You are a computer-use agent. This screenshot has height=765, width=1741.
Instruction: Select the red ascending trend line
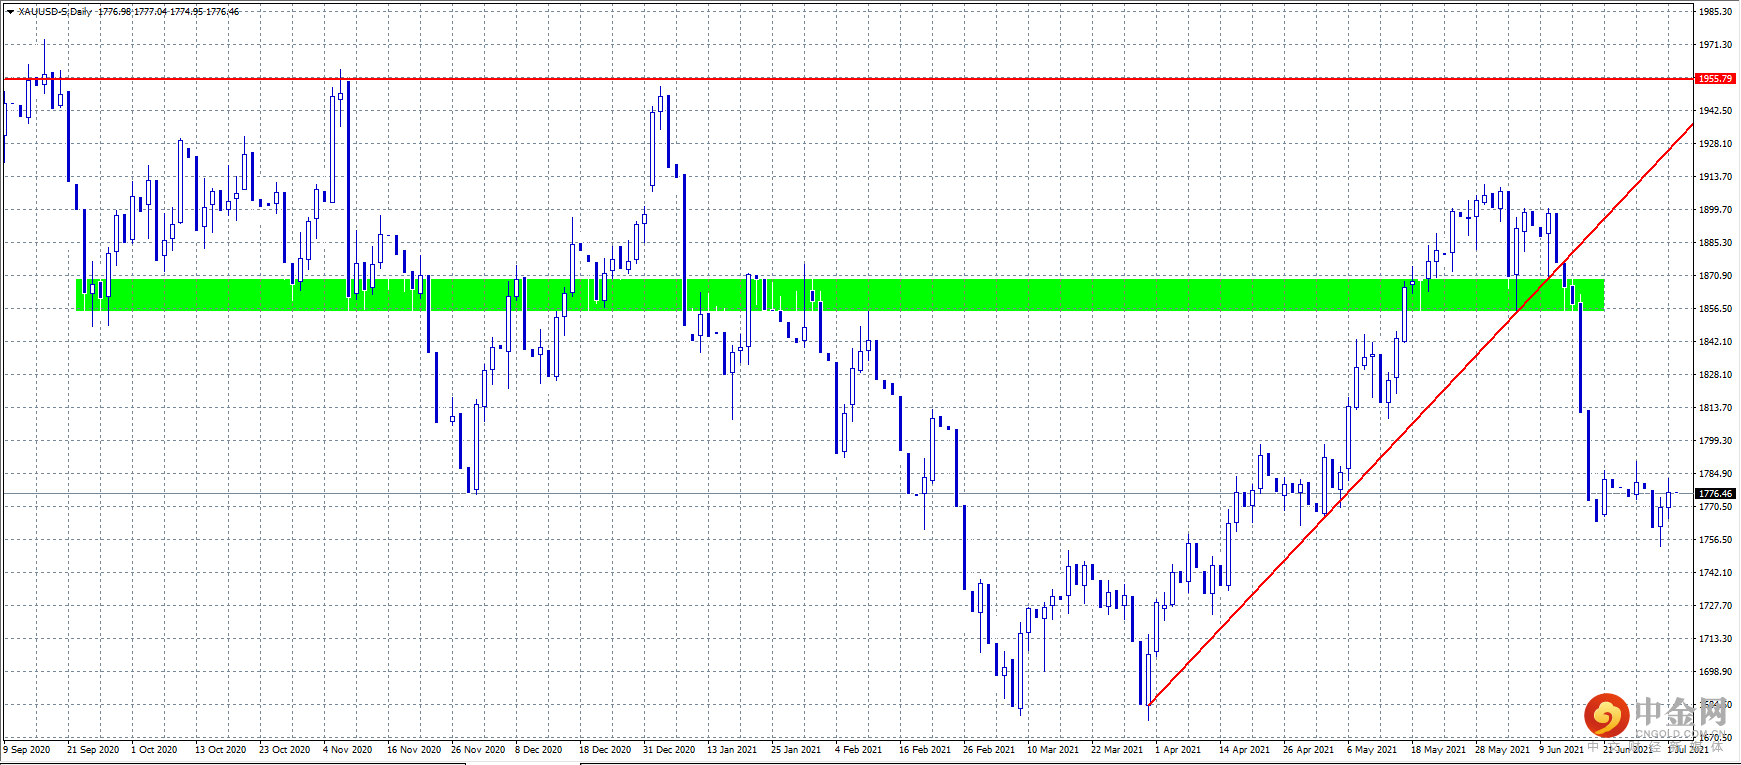(1420, 415)
